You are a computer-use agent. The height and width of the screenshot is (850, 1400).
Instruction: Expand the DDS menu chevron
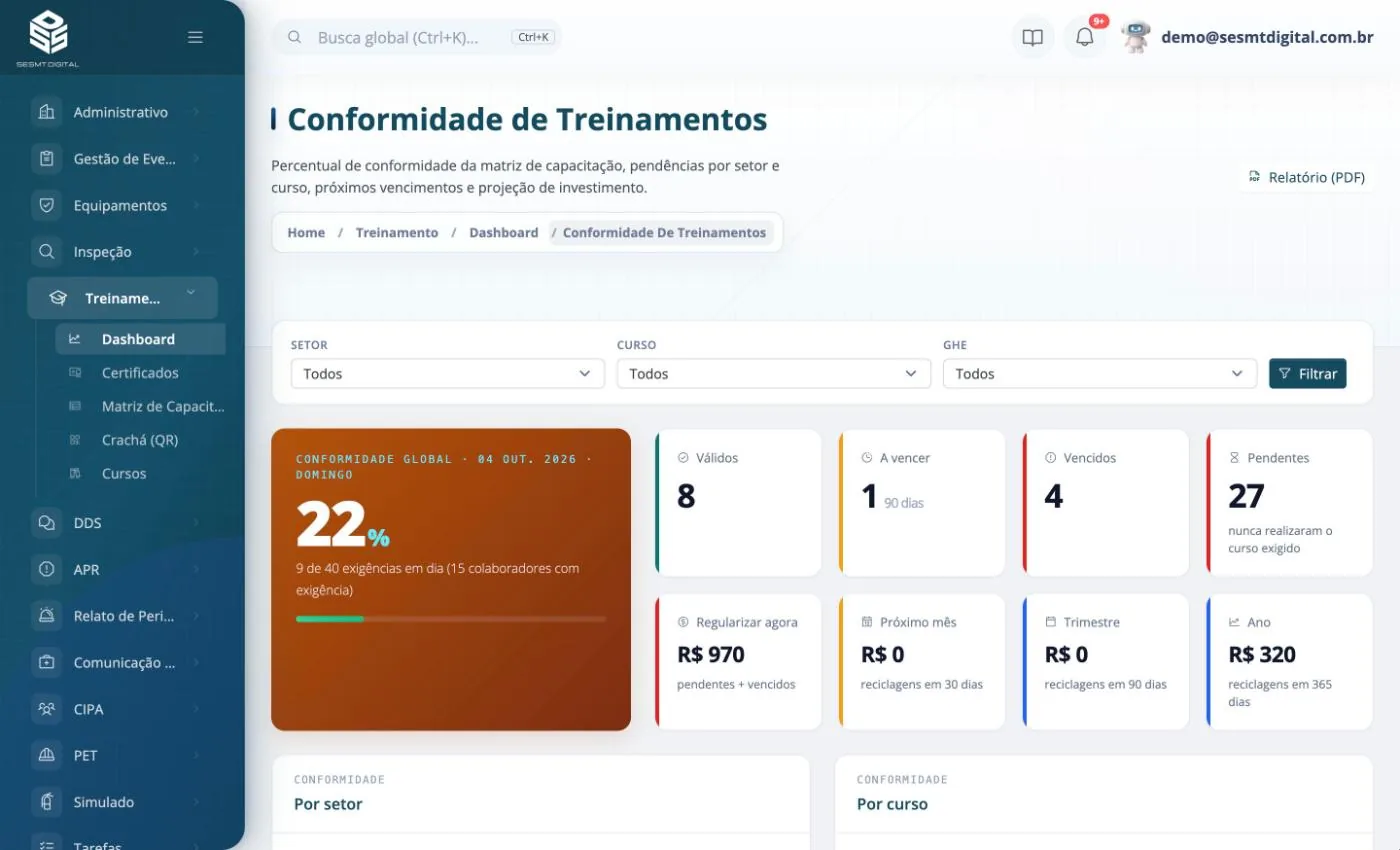coord(196,523)
